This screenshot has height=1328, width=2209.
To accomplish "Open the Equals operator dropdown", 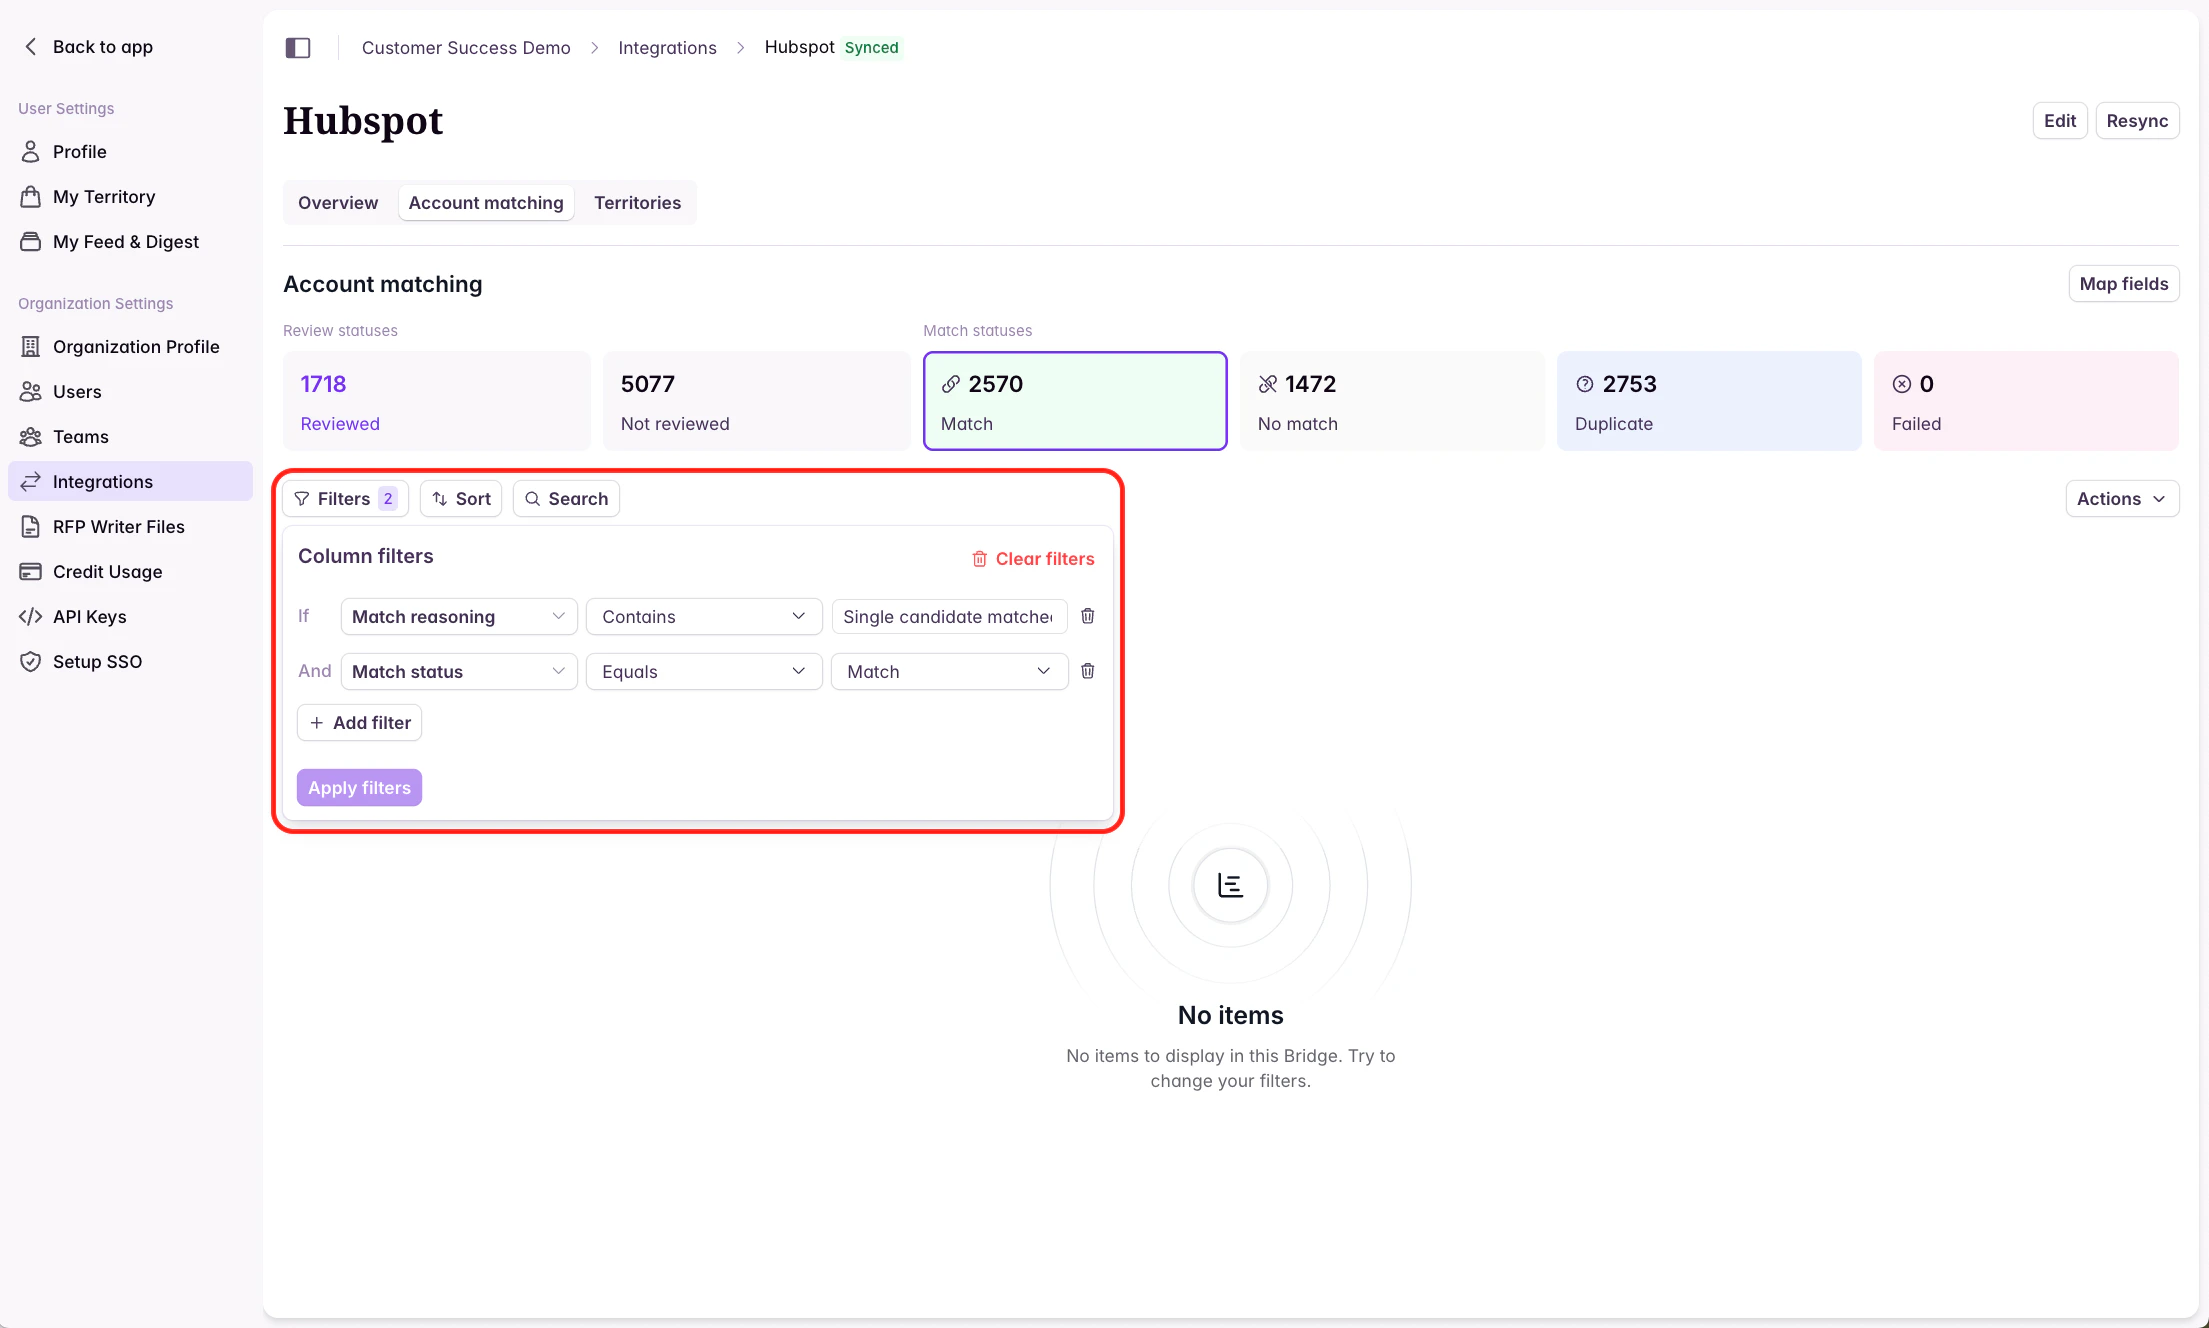I will click(704, 672).
